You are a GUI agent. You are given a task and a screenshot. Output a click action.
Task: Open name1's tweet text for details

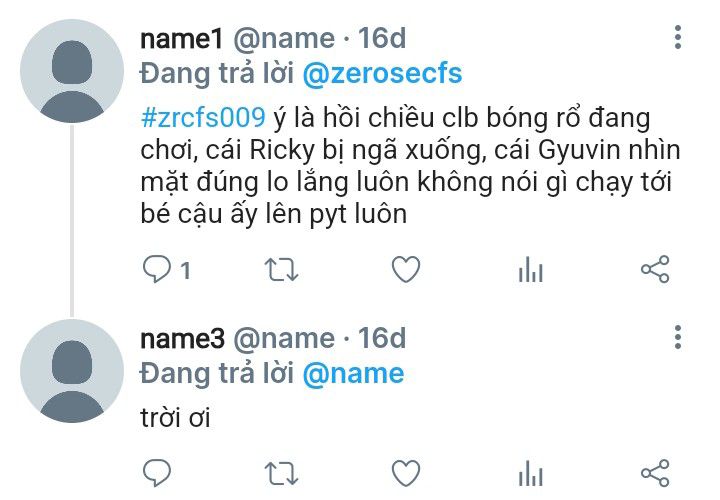coord(410,166)
